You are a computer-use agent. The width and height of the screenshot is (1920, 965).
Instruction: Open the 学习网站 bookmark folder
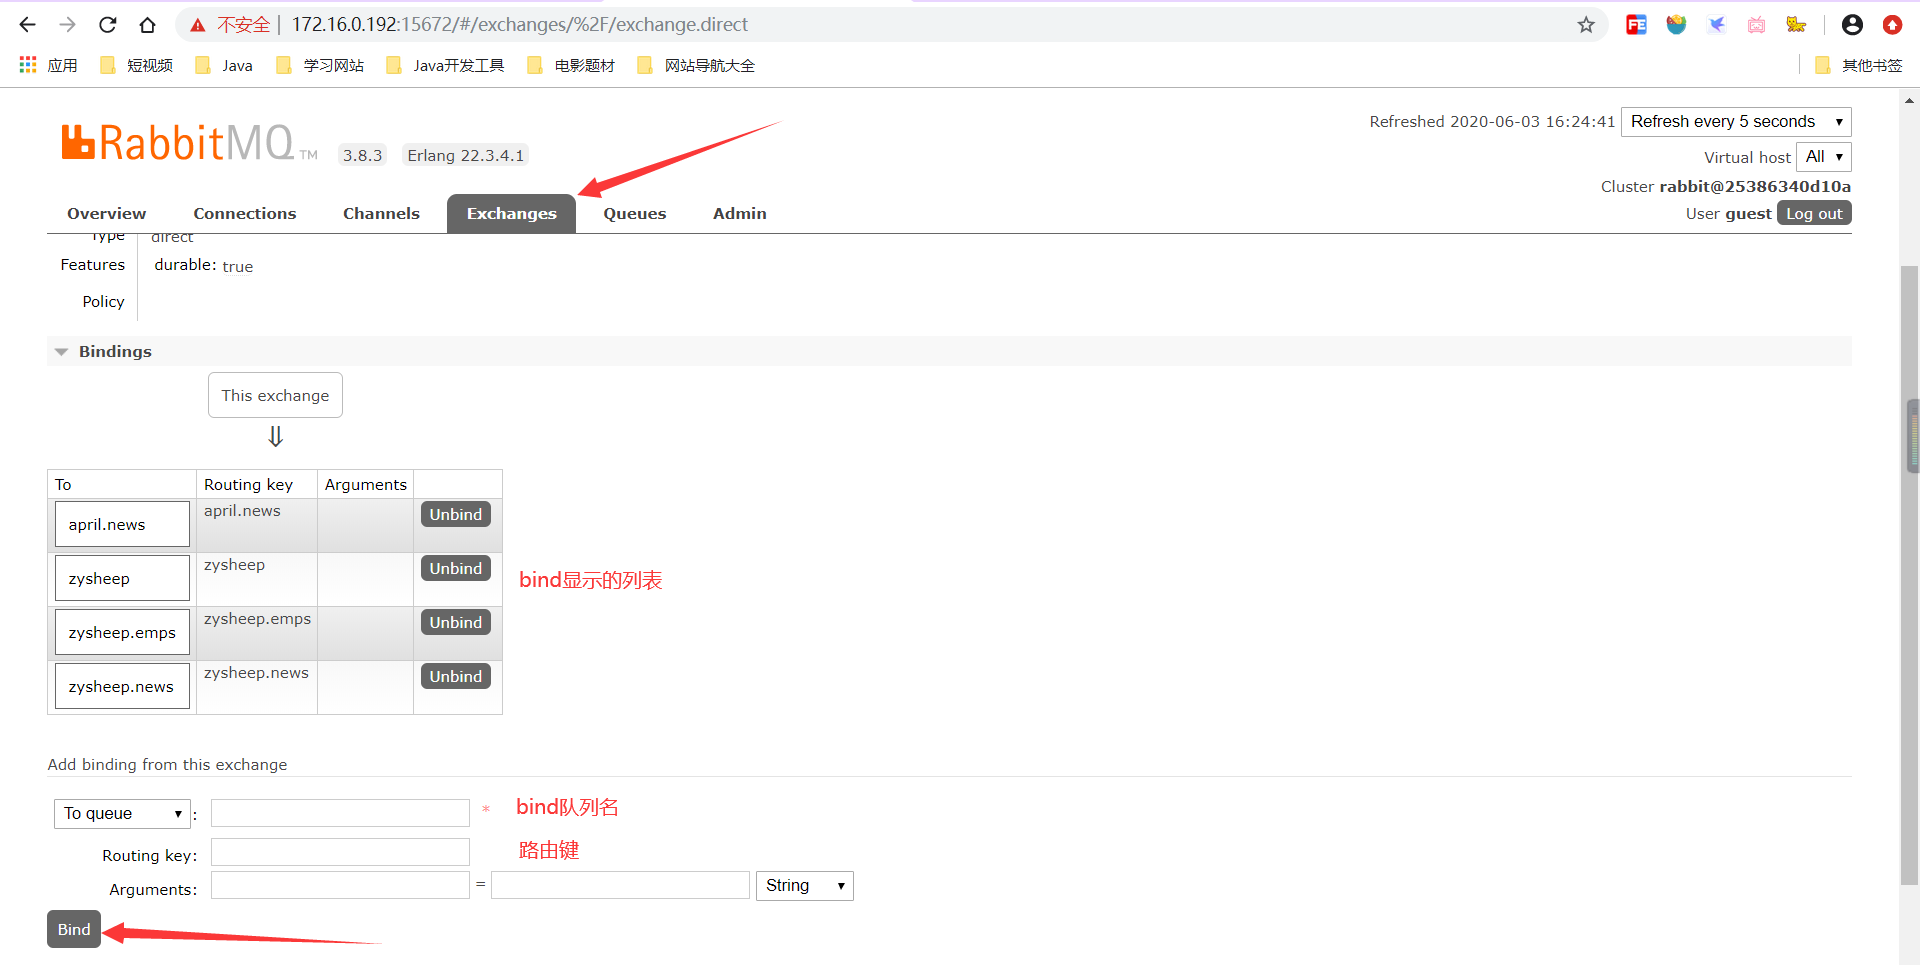[x=320, y=65]
